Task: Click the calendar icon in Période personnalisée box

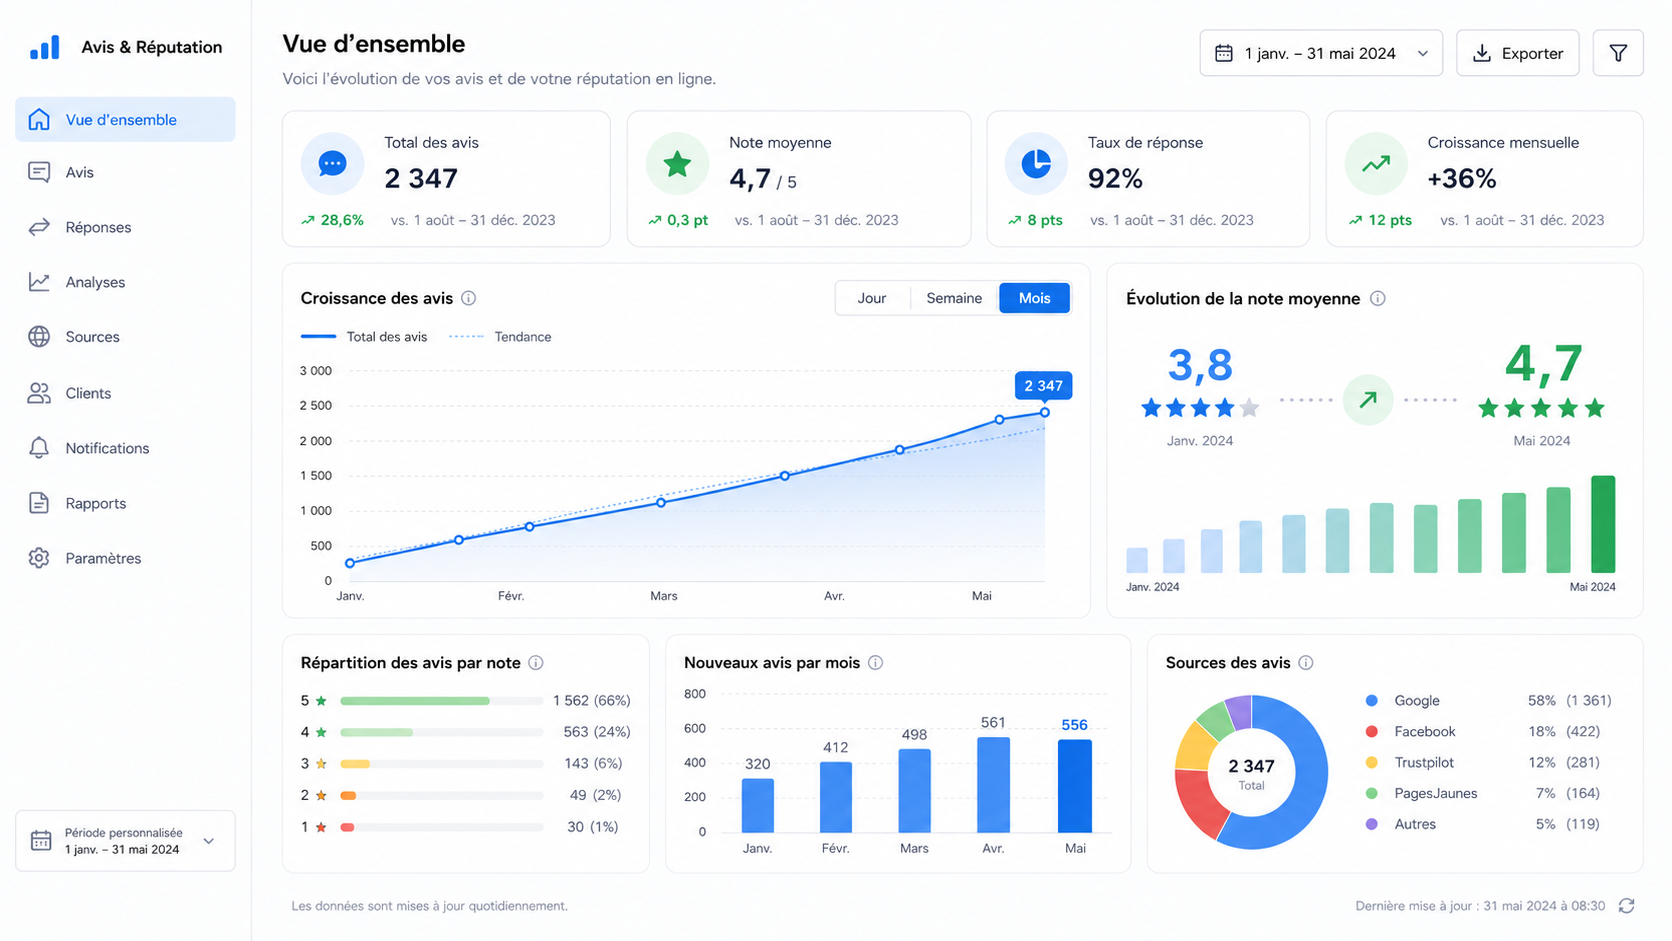Action: pos(41,841)
